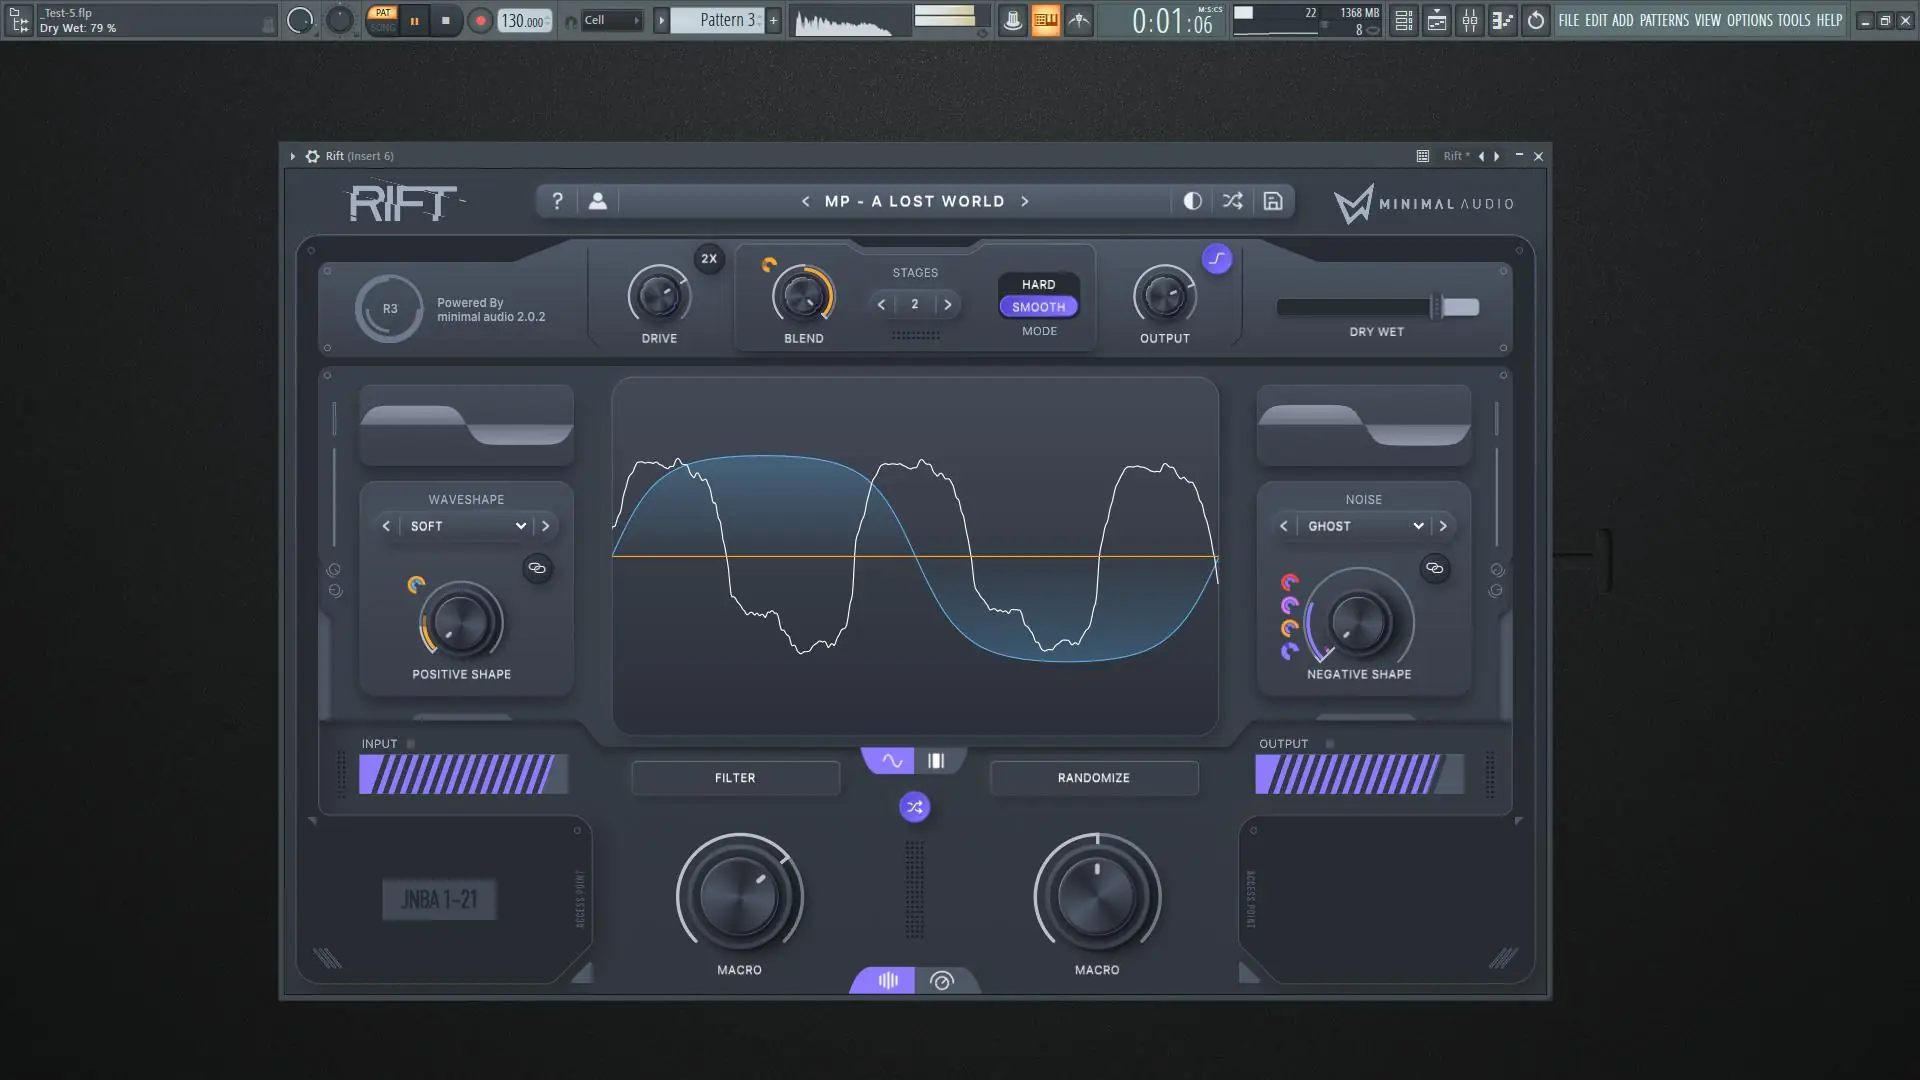The height and width of the screenshot is (1080, 1920).
Task: Click the link icon beside Positive Shape
Action: tap(537, 568)
